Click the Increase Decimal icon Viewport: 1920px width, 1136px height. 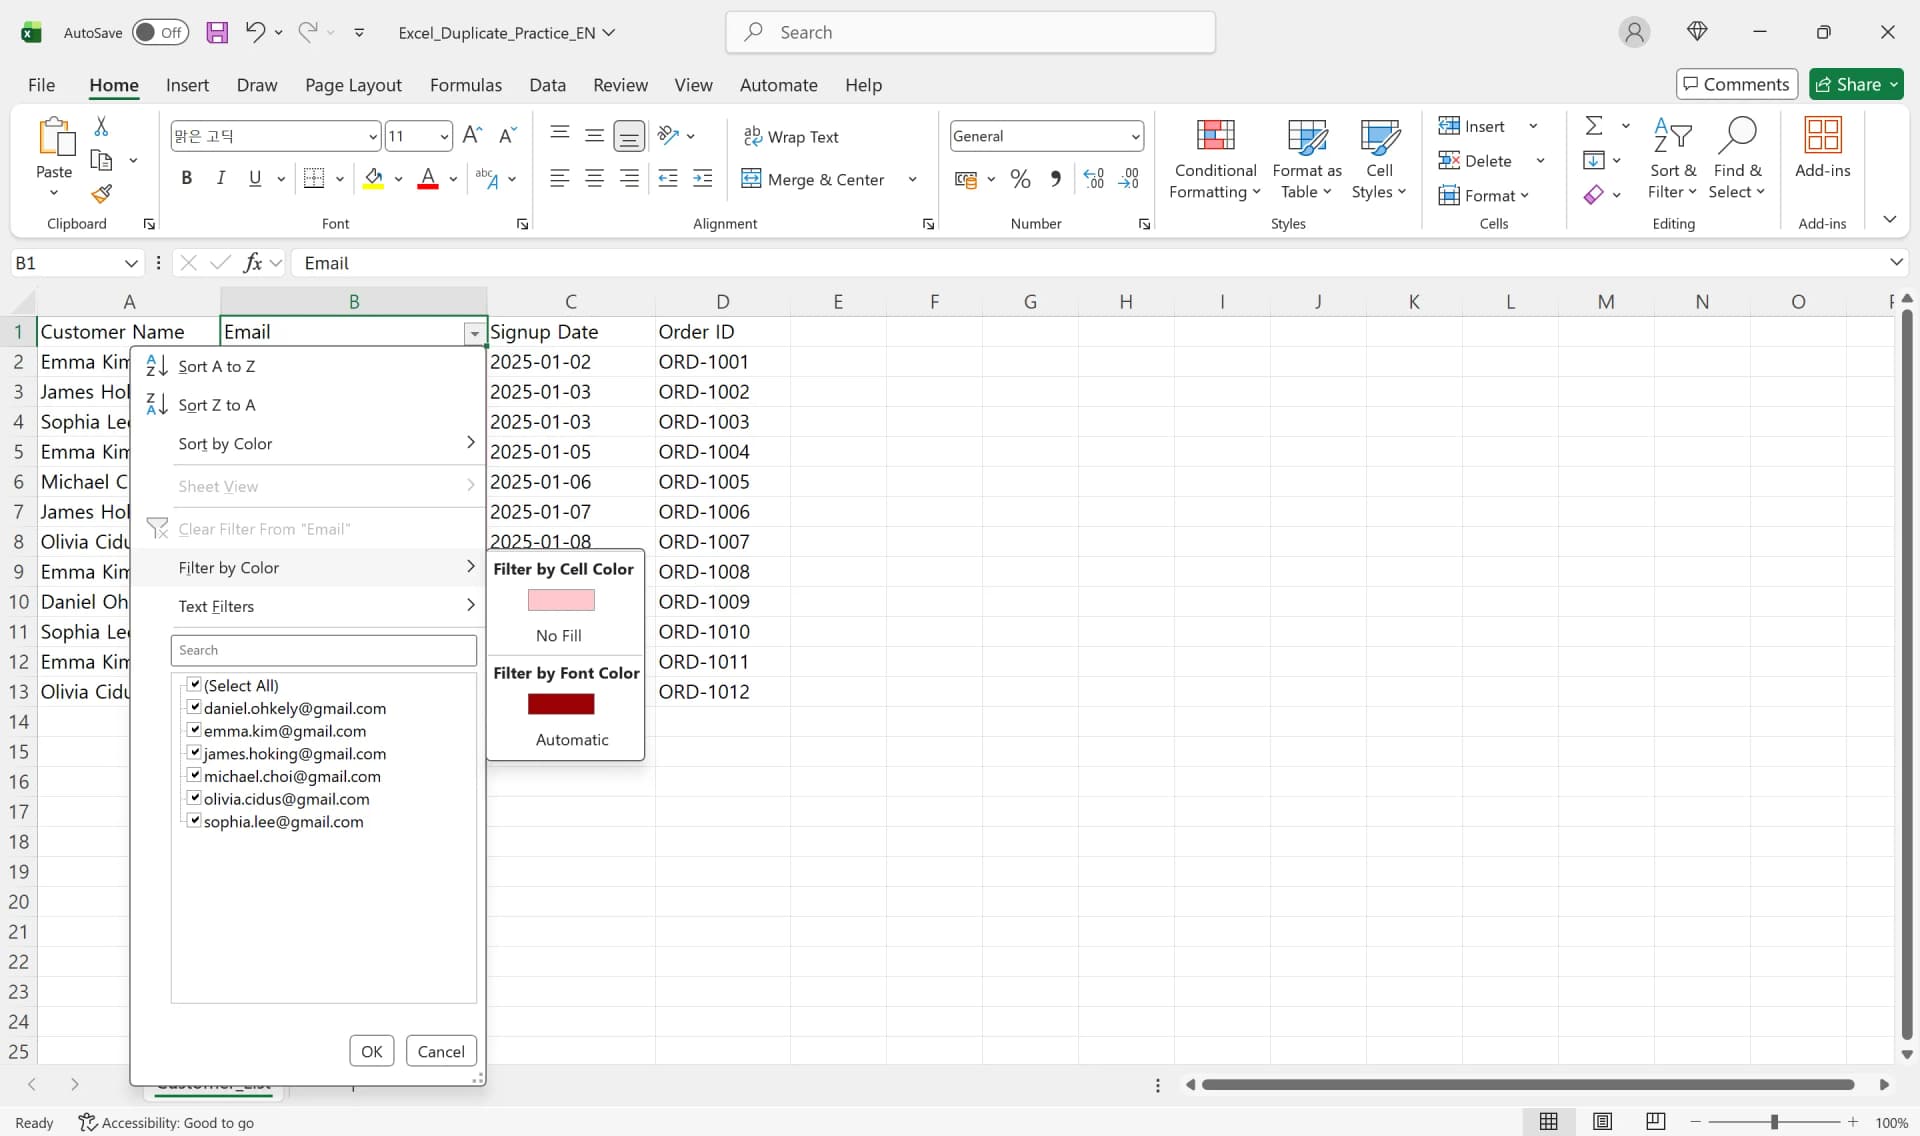click(1093, 178)
